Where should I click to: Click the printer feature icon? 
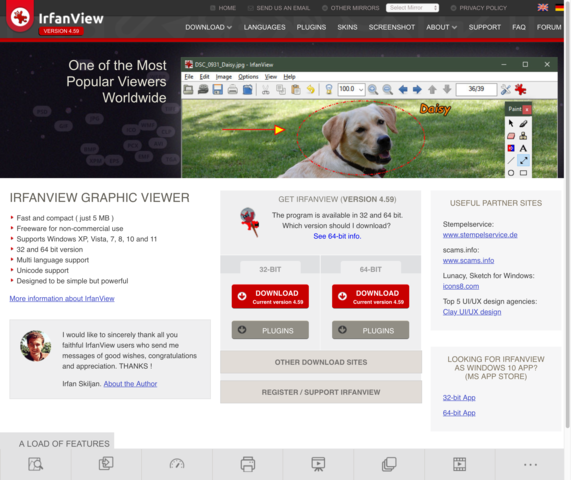[248, 464]
